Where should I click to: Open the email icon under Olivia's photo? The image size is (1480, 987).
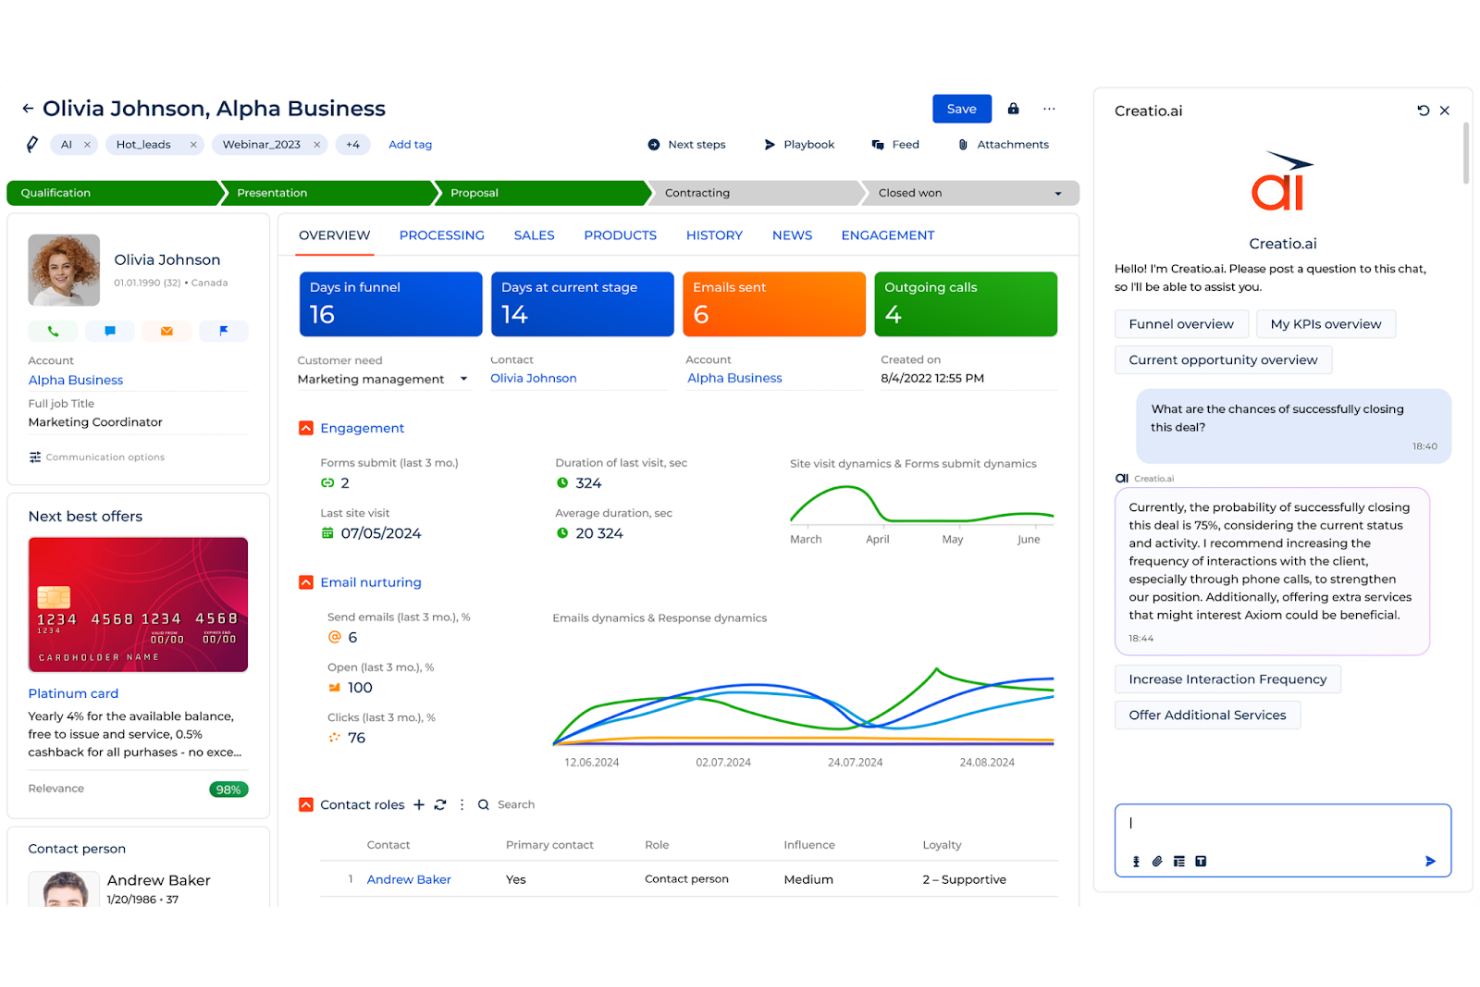(x=166, y=330)
